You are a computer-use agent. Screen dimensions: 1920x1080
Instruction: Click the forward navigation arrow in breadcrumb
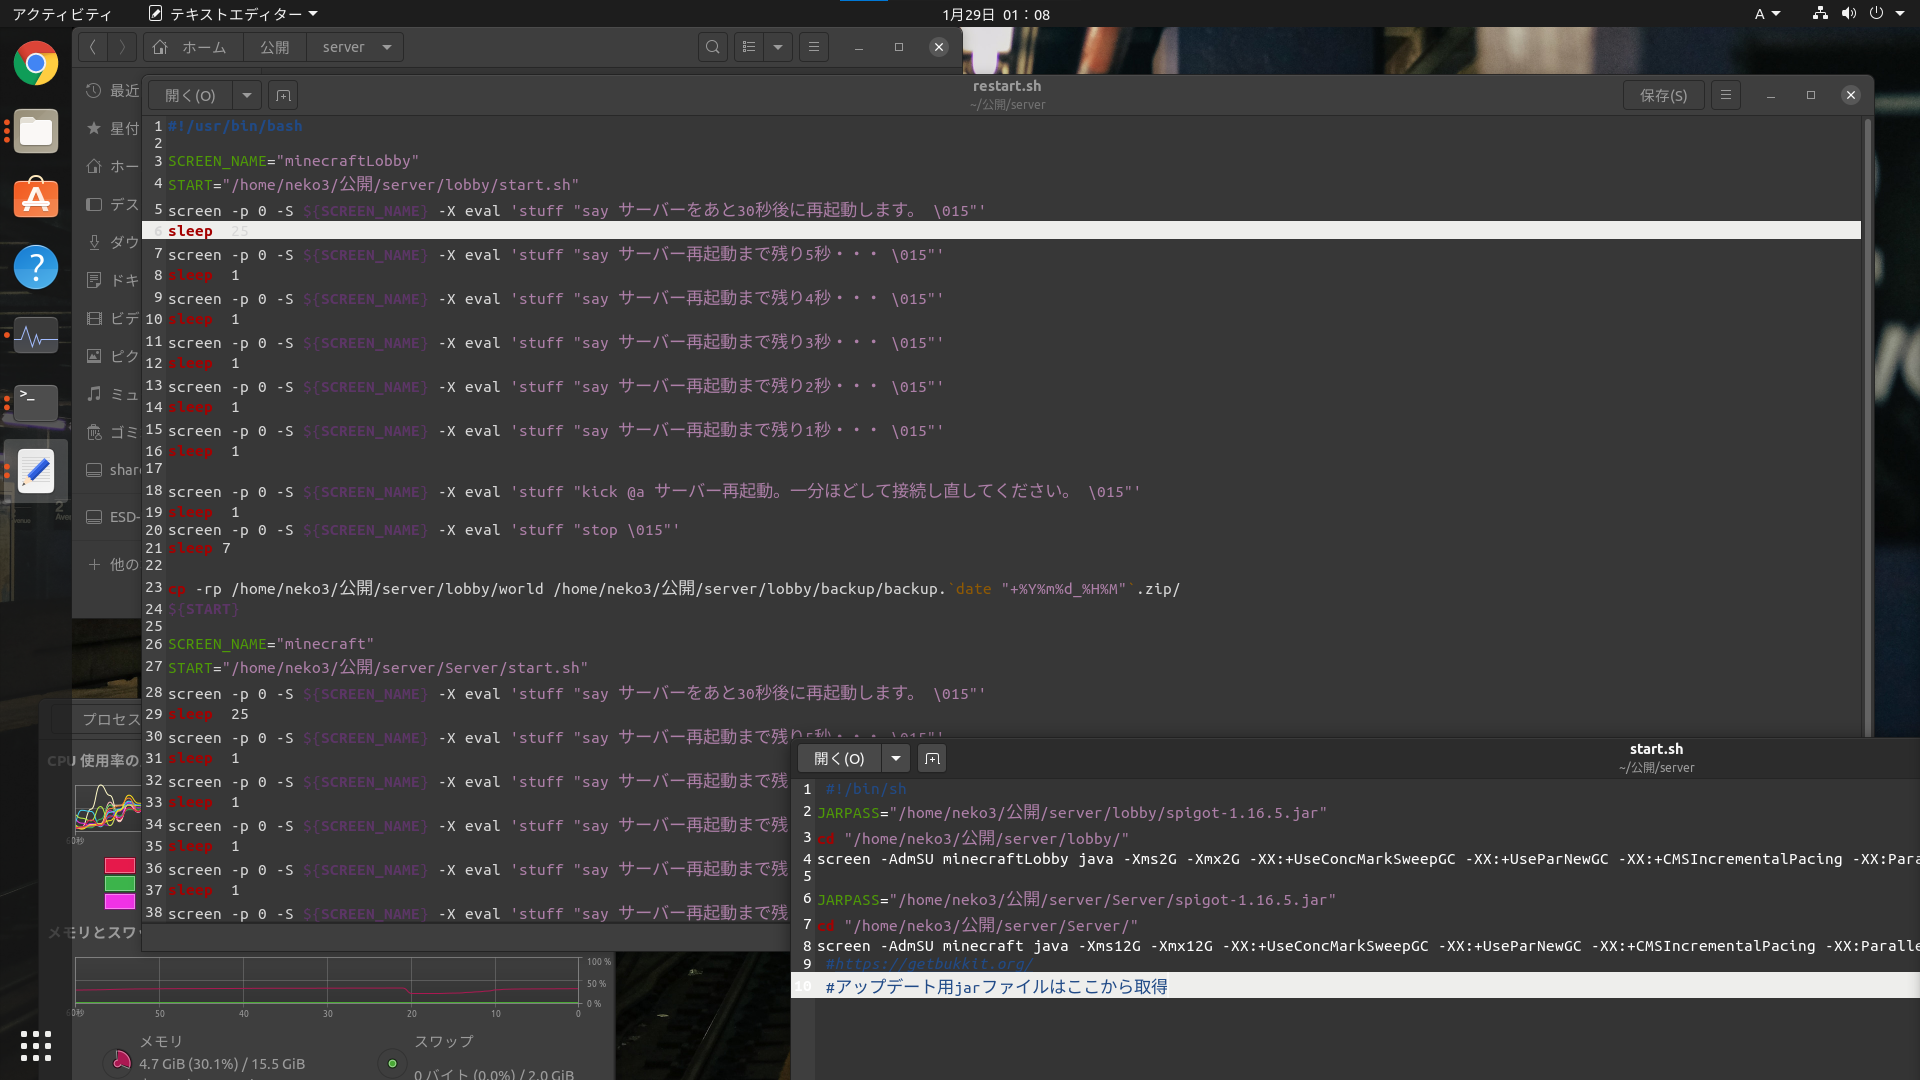pyautogui.click(x=121, y=46)
